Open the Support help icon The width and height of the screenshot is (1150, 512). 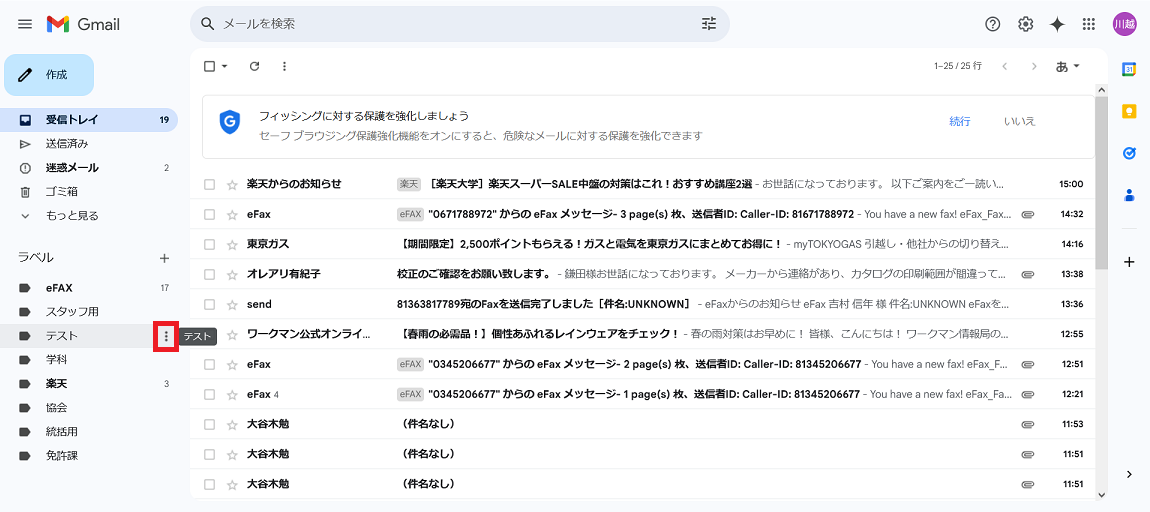(x=992, y=24)
